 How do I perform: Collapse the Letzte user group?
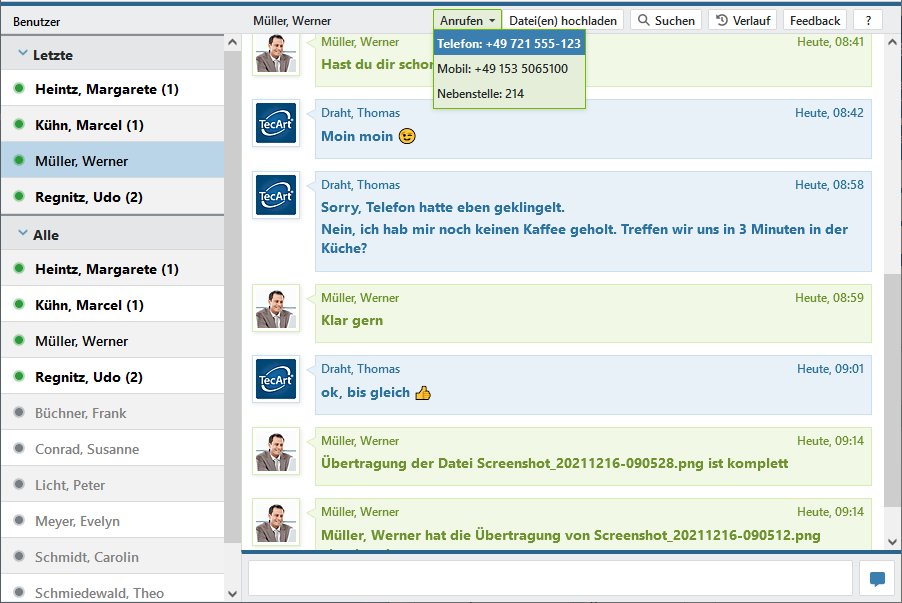tap(24, 54)
